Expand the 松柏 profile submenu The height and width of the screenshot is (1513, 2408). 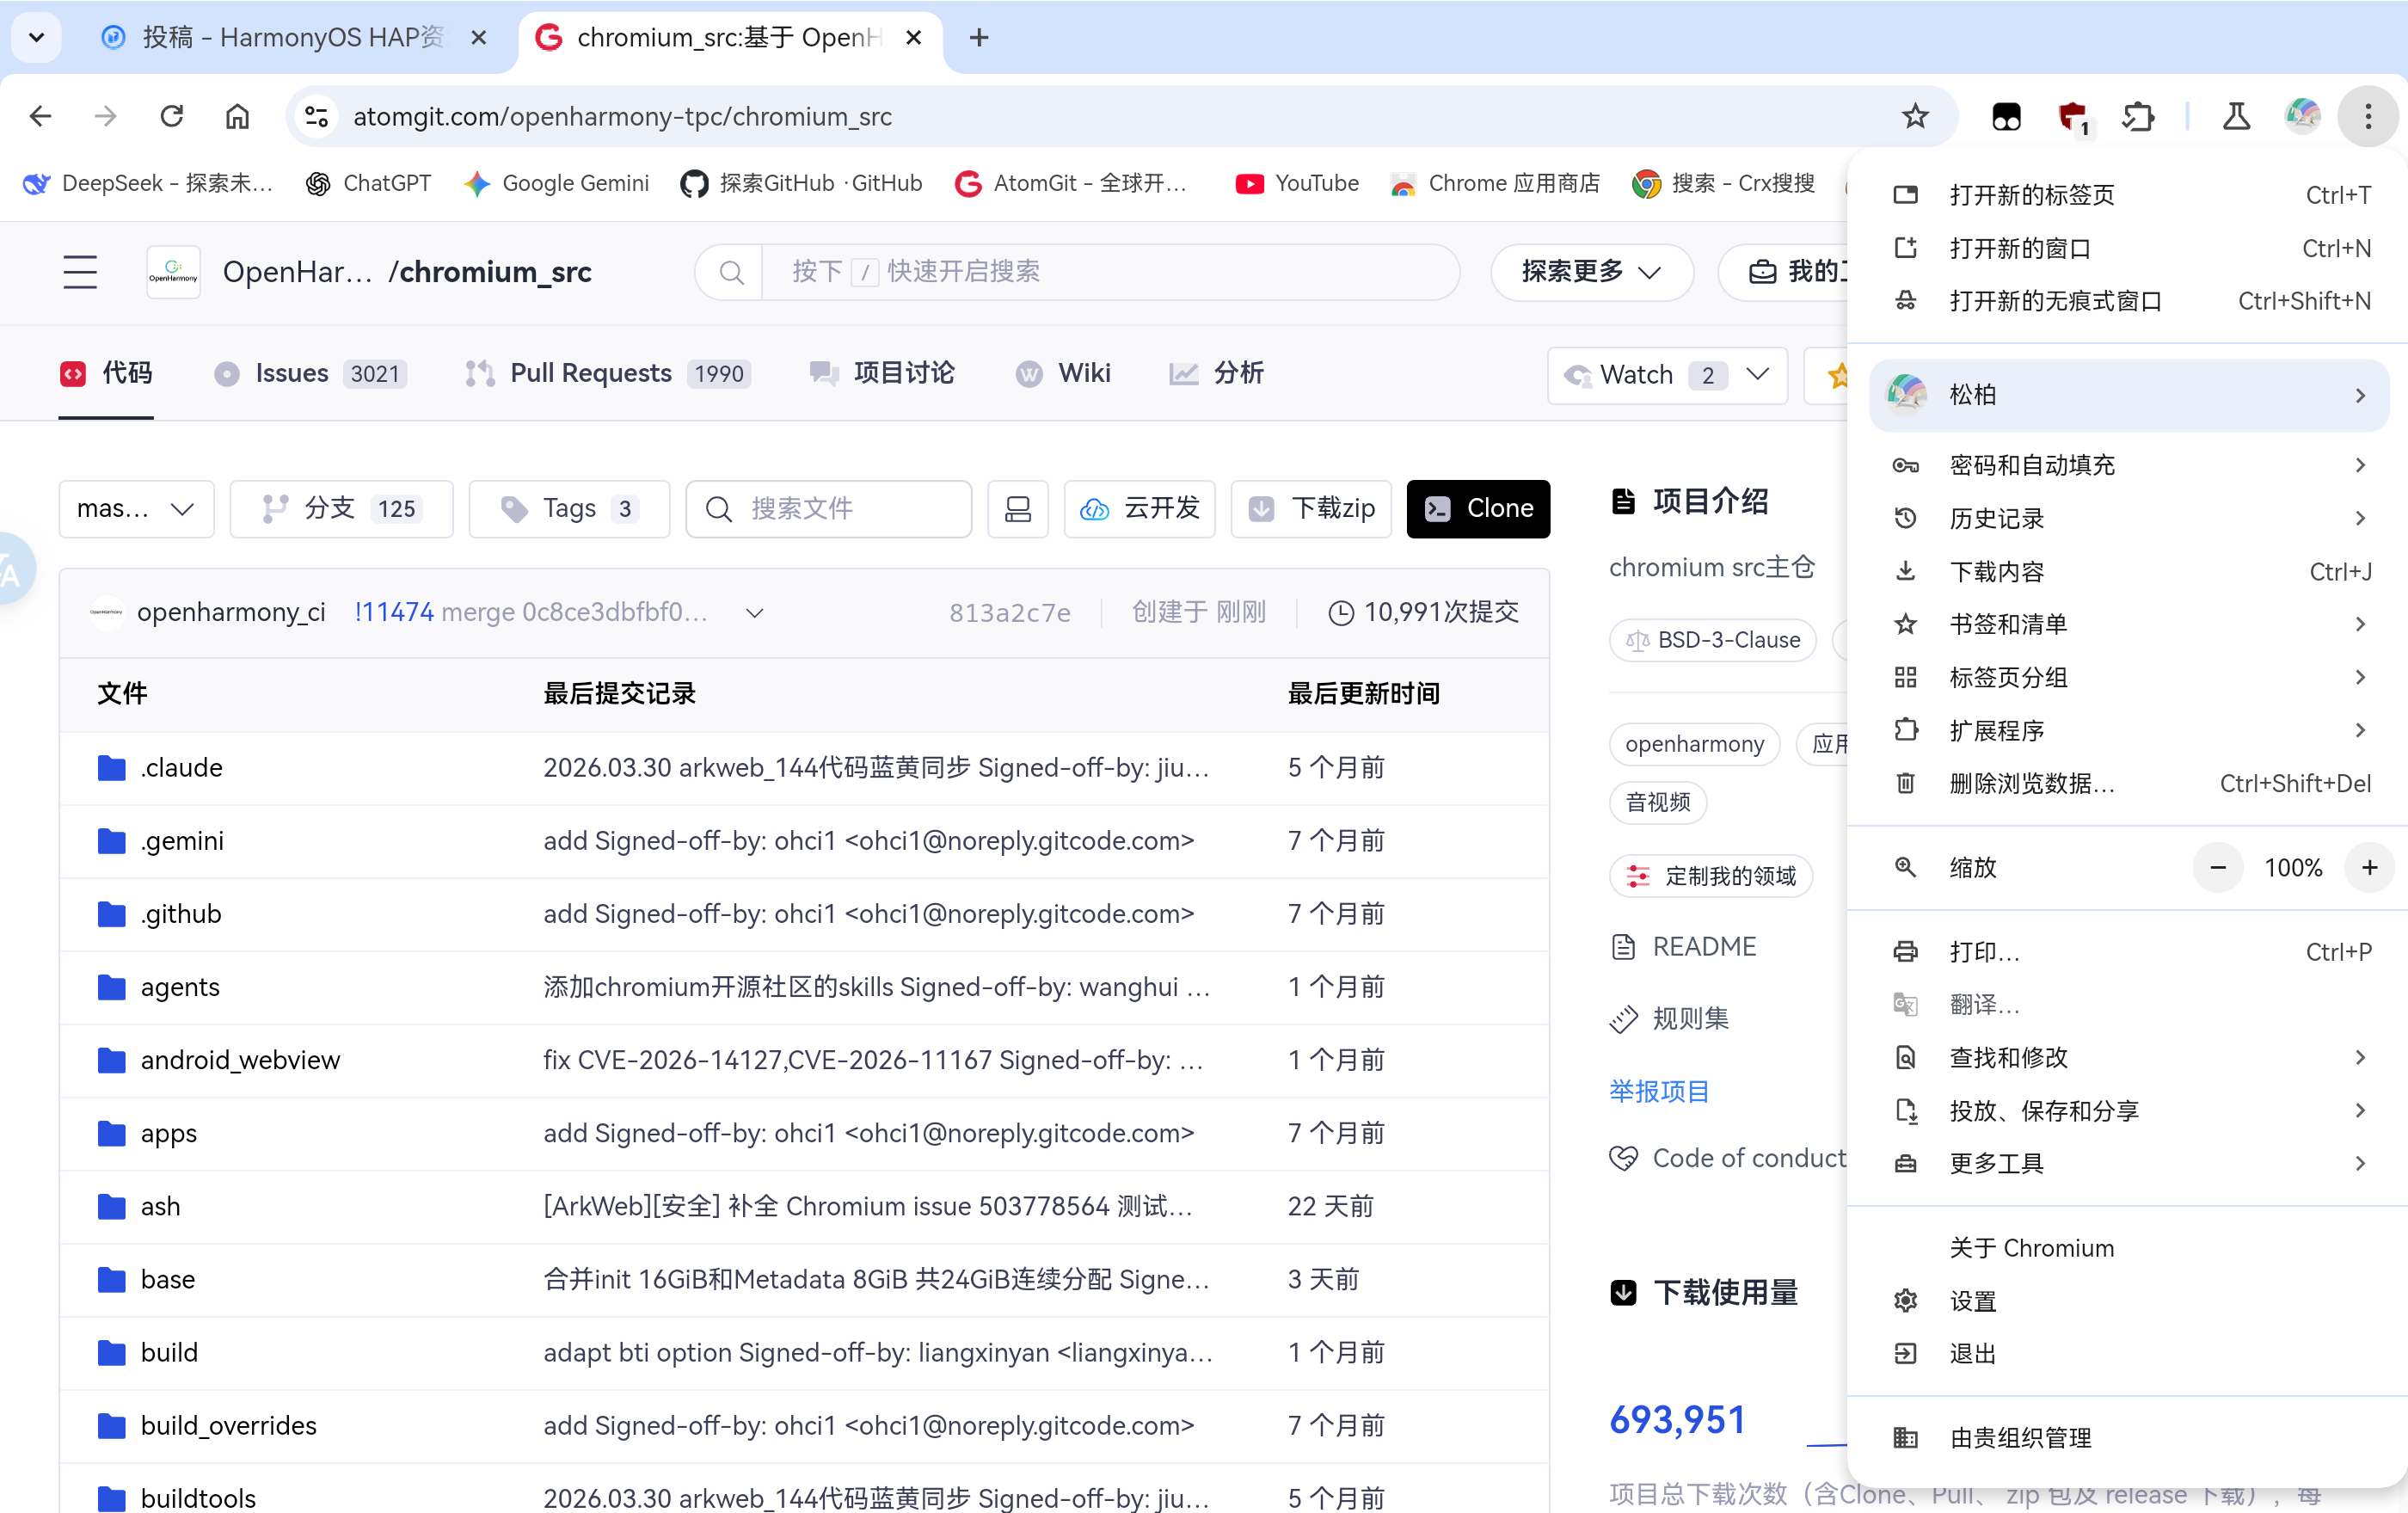tap(2128, 395)
